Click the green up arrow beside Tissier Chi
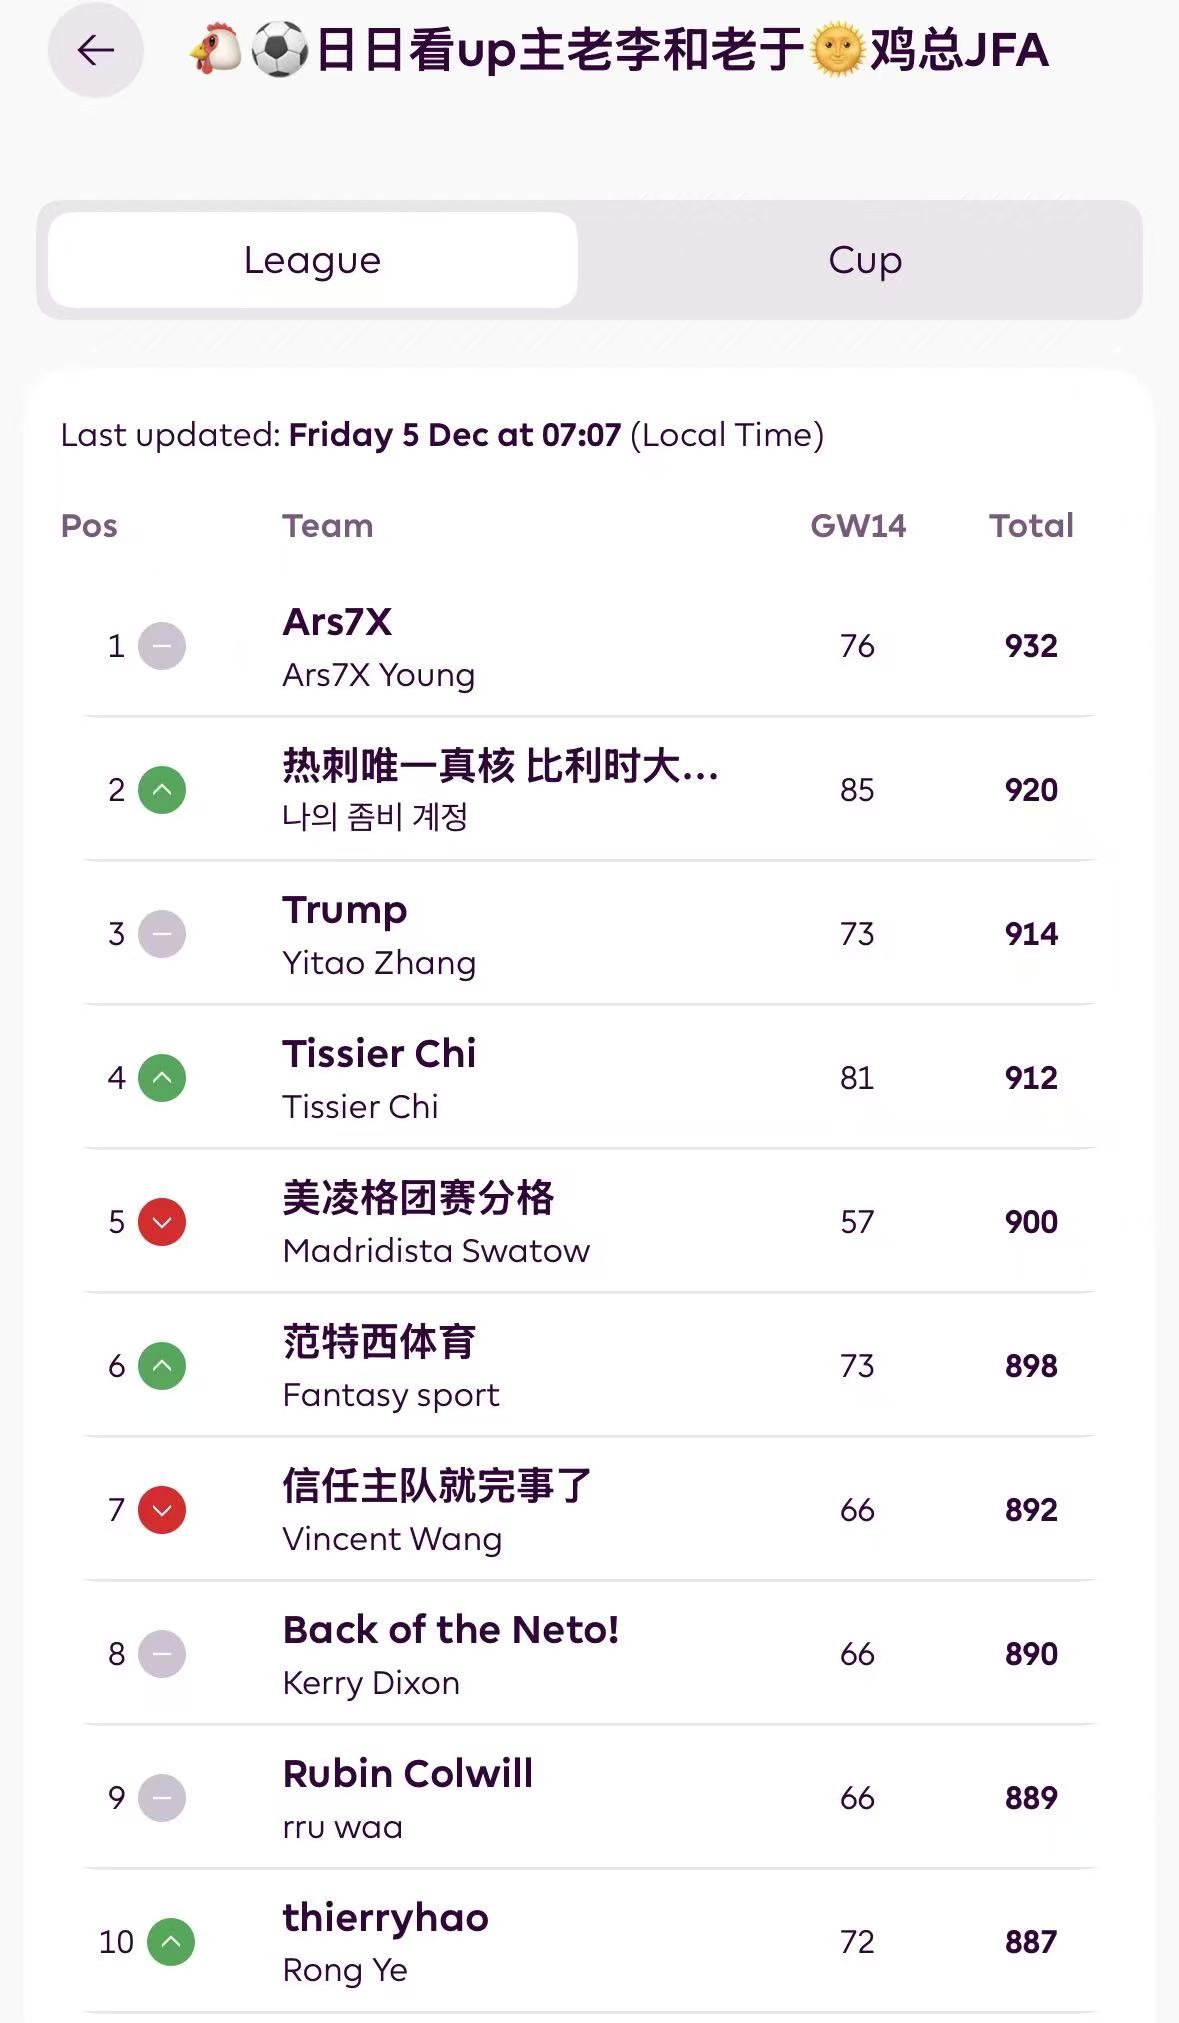Image resolution: width=1179 pixels, height=2023 pixels. point(162,1078)
